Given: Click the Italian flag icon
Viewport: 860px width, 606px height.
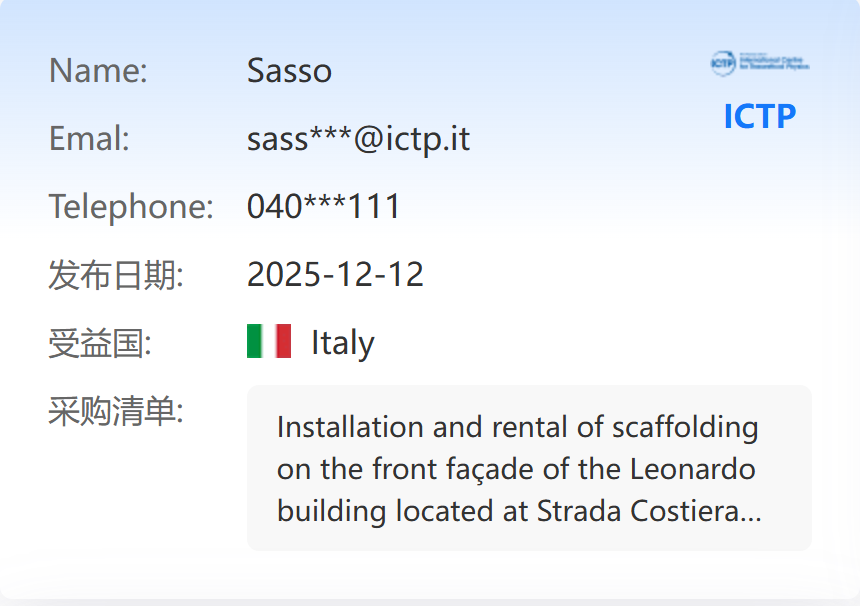Looking at the screenshot, I should tap(268, 342).
